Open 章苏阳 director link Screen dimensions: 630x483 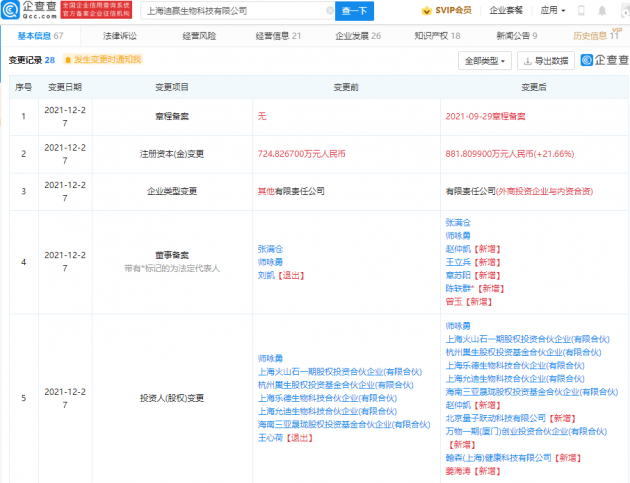458,276
